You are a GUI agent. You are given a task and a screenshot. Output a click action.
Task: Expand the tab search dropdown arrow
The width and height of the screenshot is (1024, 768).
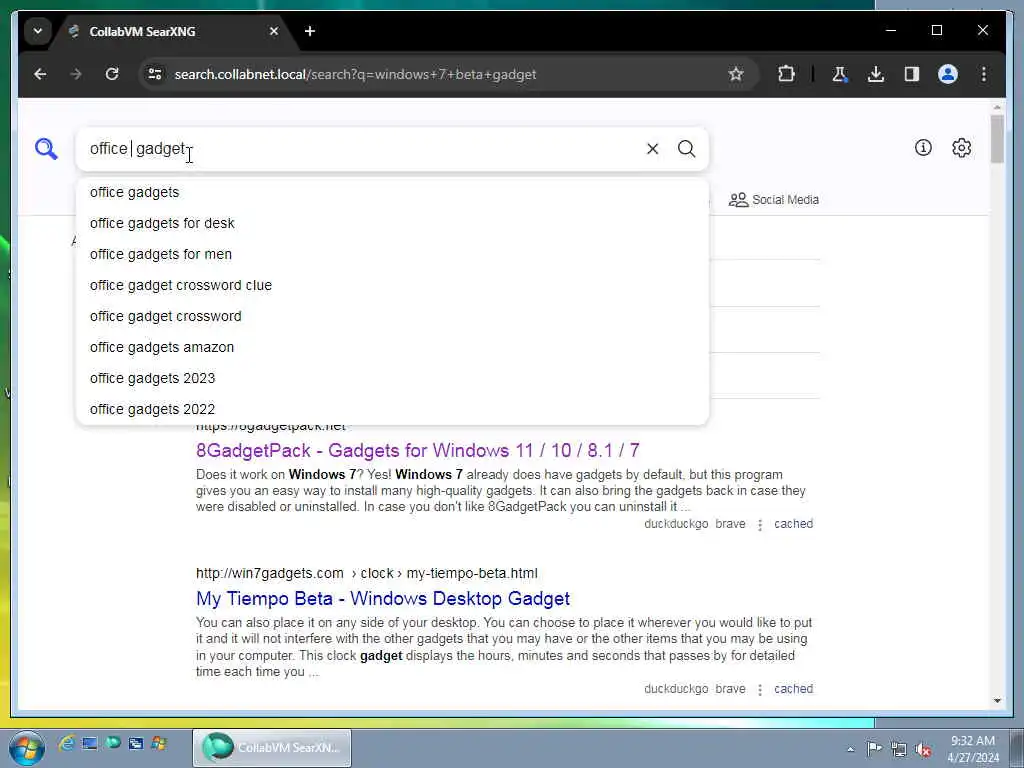tap(38, 31)
